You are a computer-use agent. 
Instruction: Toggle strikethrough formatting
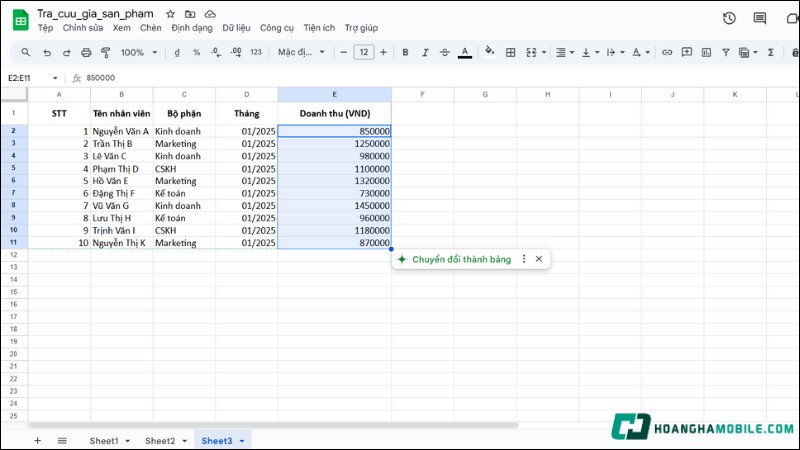pos(444,52)
